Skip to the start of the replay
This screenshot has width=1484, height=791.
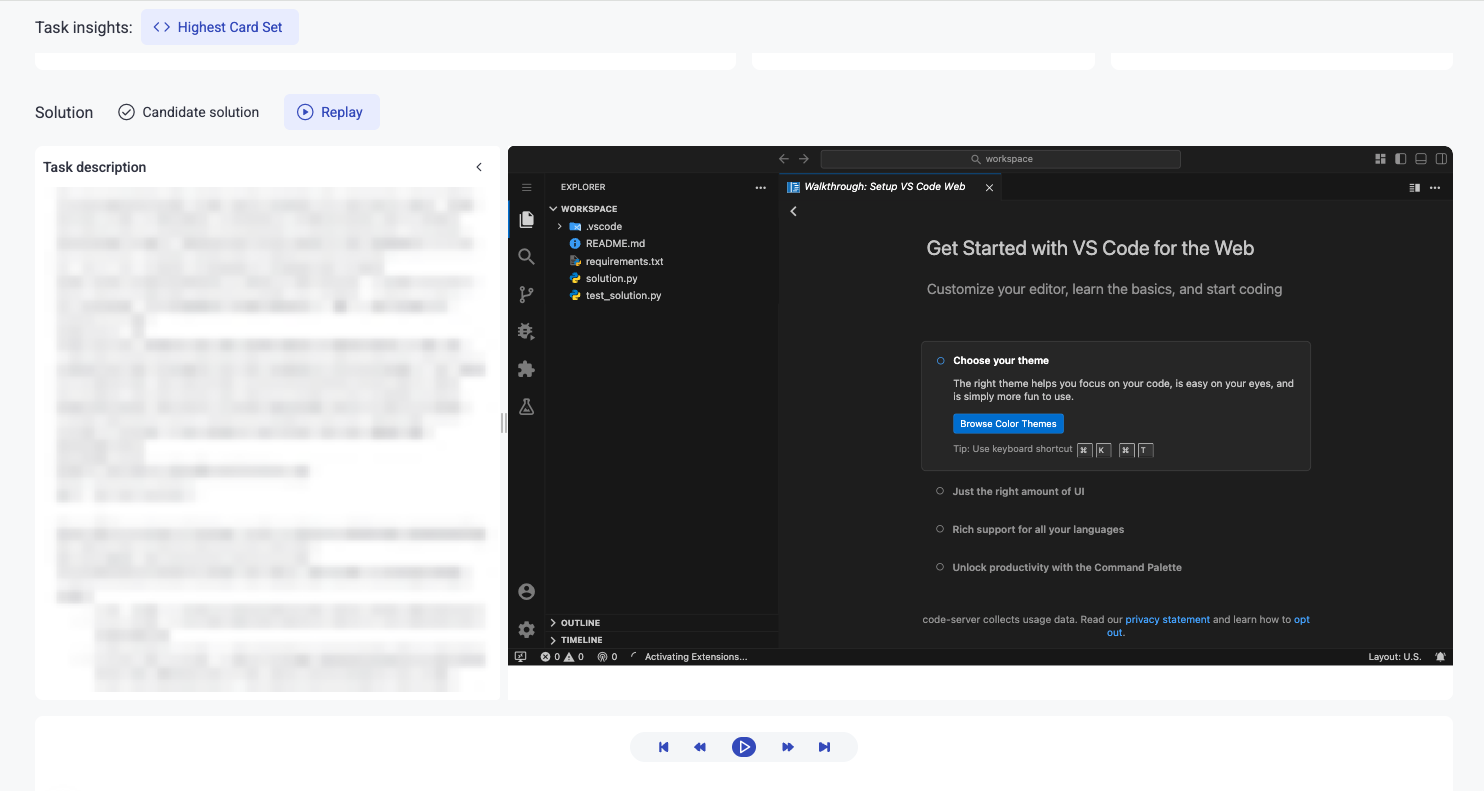click(663, 747)
